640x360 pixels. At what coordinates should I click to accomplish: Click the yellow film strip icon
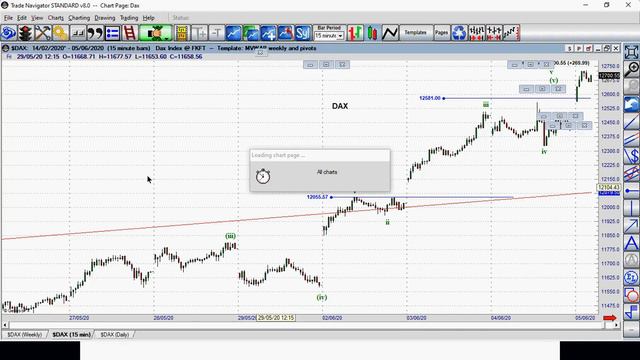coord(182,33)
